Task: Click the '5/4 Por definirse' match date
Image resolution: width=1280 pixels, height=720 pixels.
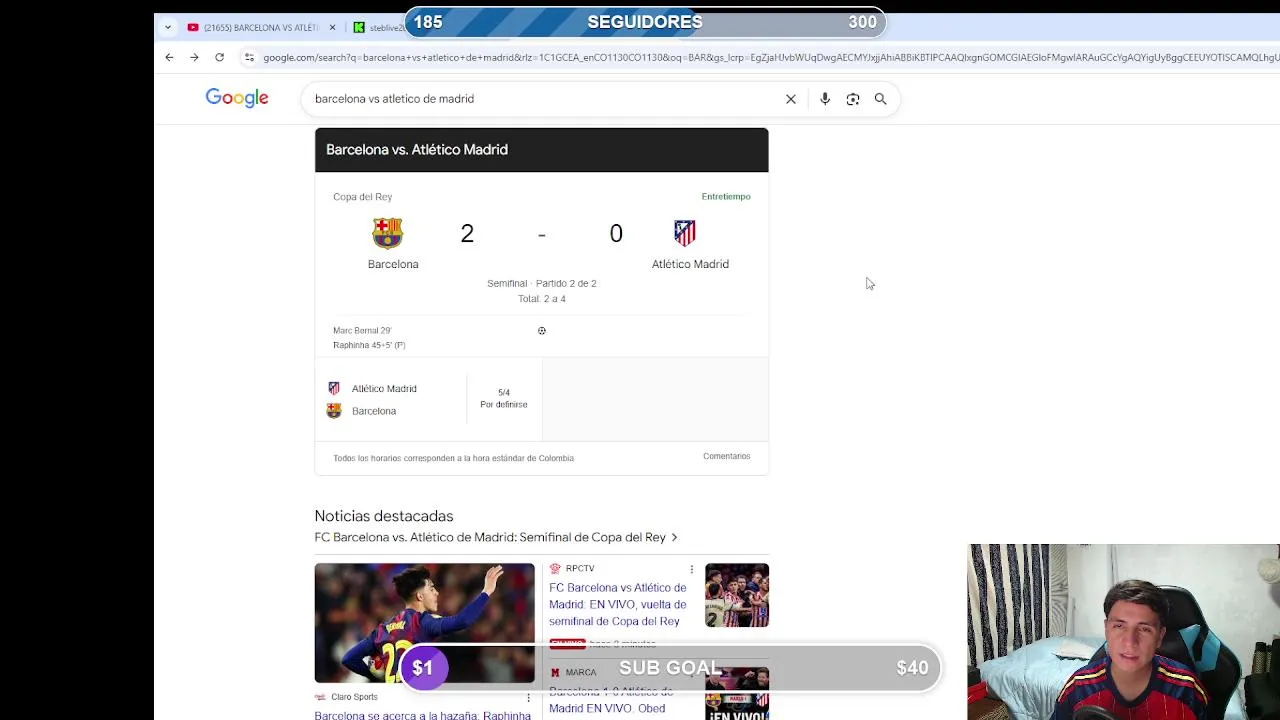Action: coord(504,398)
